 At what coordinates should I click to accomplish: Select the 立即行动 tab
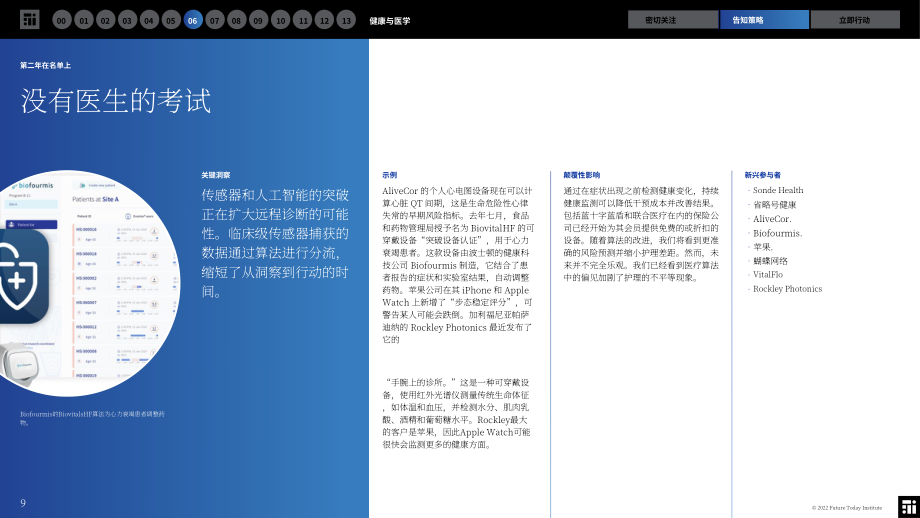[x=855, y=19]
